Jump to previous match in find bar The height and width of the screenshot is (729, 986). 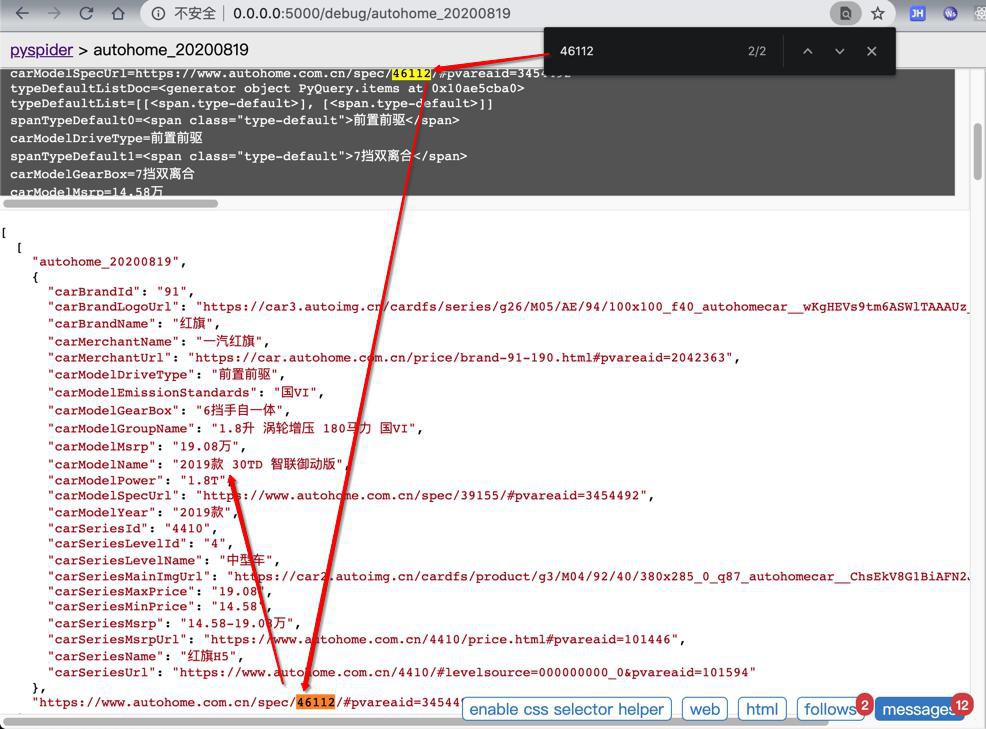808,52
